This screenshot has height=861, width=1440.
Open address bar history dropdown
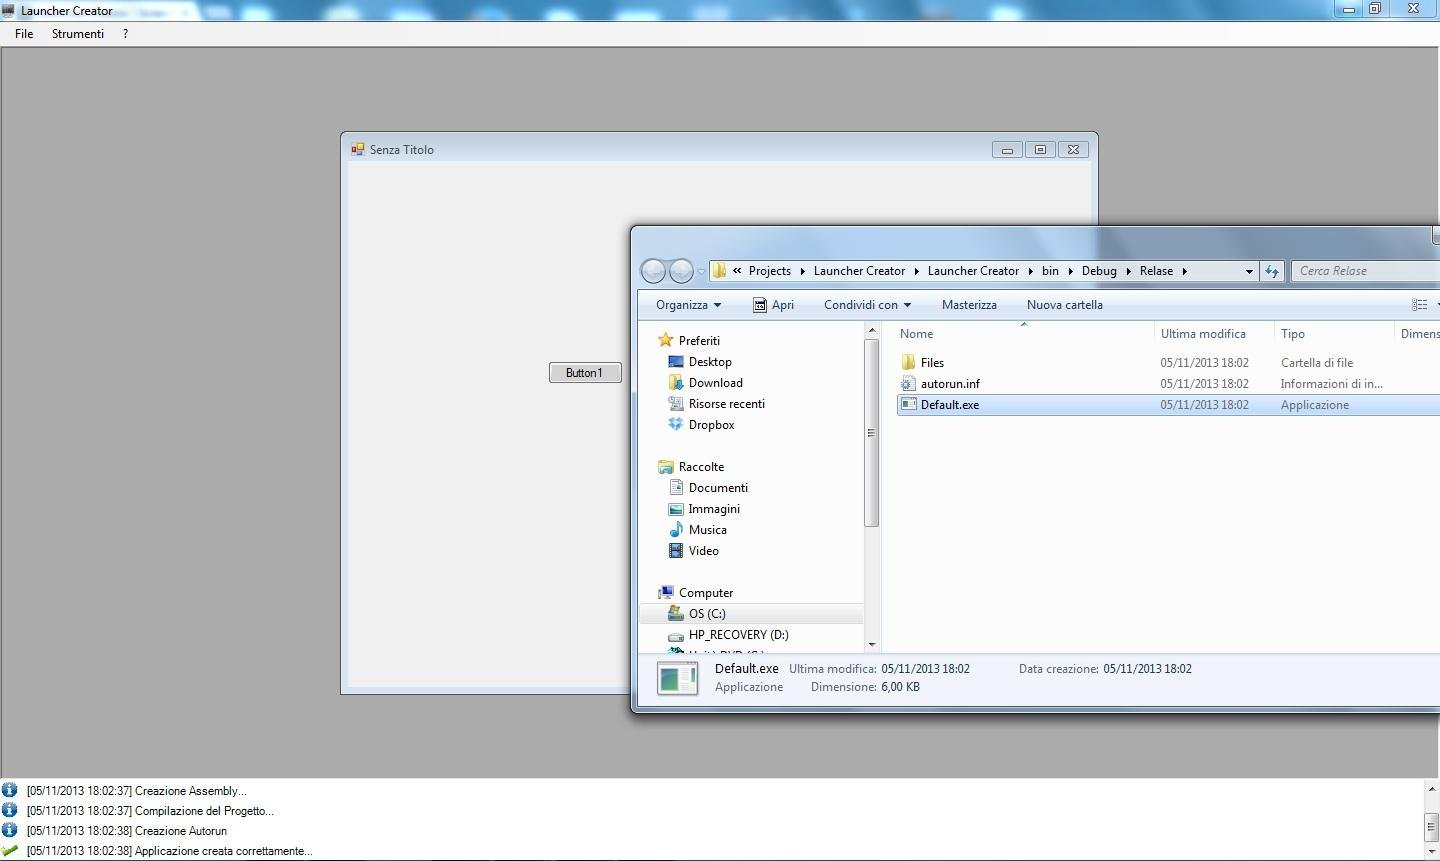1249,271
